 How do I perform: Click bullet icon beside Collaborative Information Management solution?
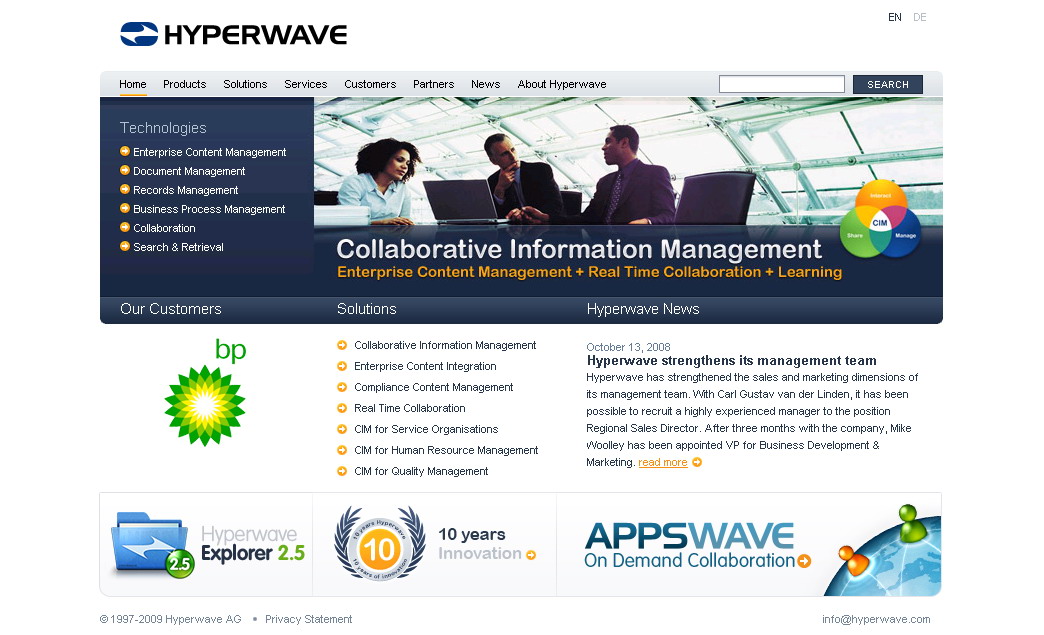pos(342,345)
